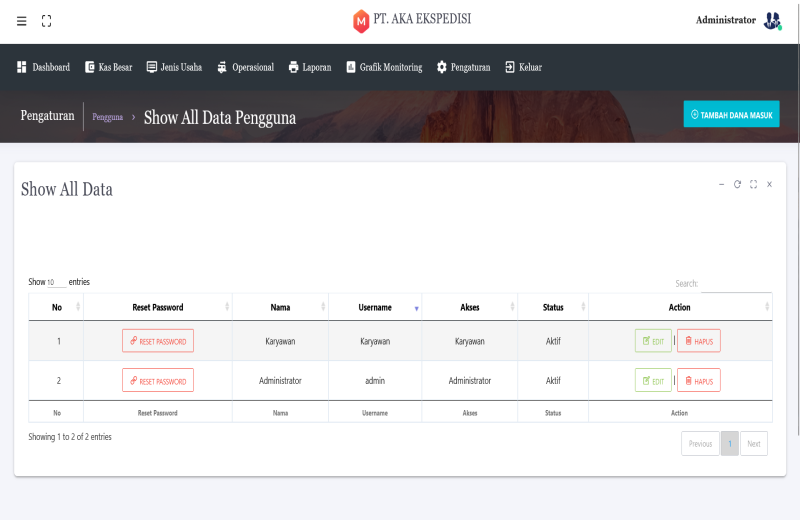The width and height of the screenshot is (800, 520).
Task: Click Tambah Dana Masuk button
Action: 731,115
